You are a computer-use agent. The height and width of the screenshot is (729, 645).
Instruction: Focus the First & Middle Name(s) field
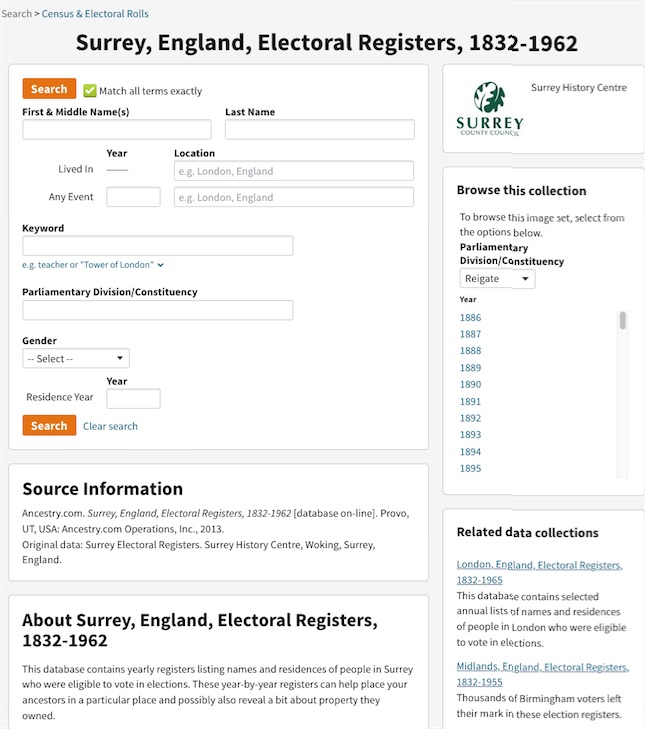pyautogui.click(x=117, y=129)
